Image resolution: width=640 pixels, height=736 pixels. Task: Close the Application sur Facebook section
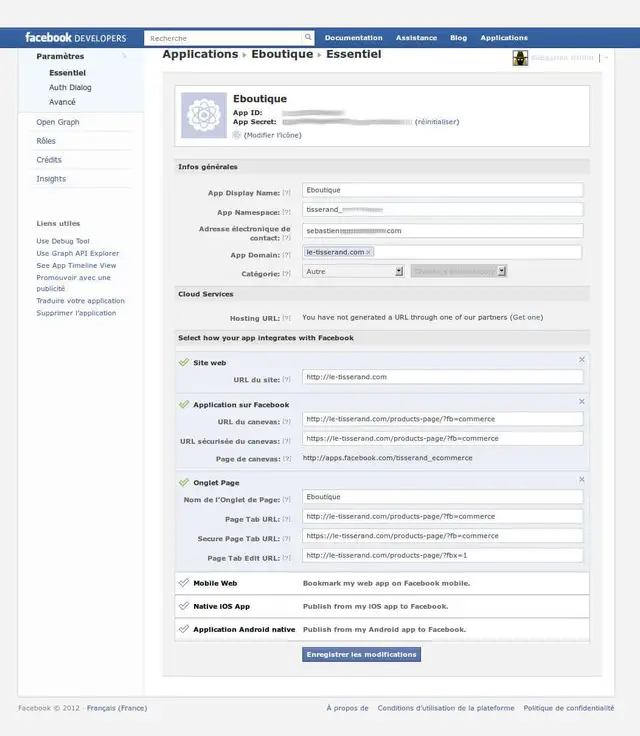tap(582, 401)
